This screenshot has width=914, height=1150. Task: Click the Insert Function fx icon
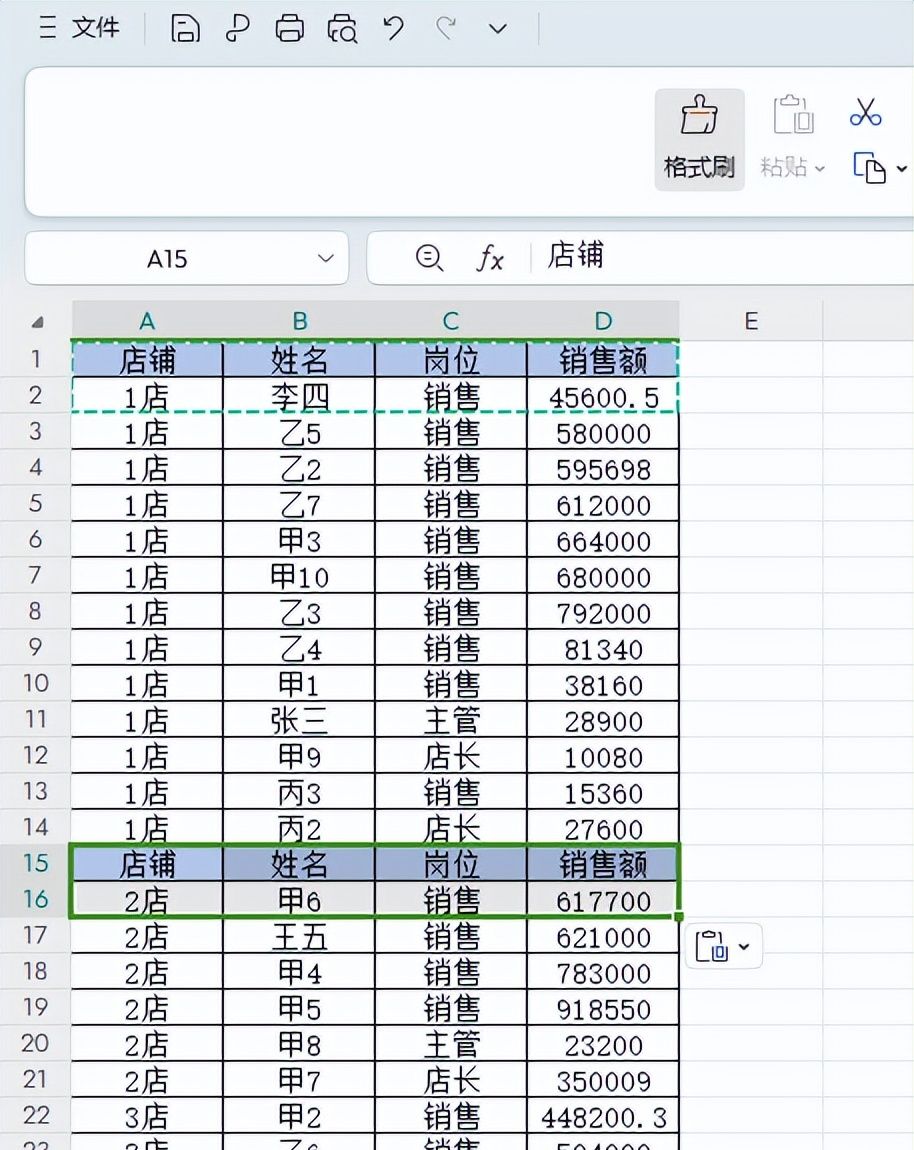click(x=489, y=256)
